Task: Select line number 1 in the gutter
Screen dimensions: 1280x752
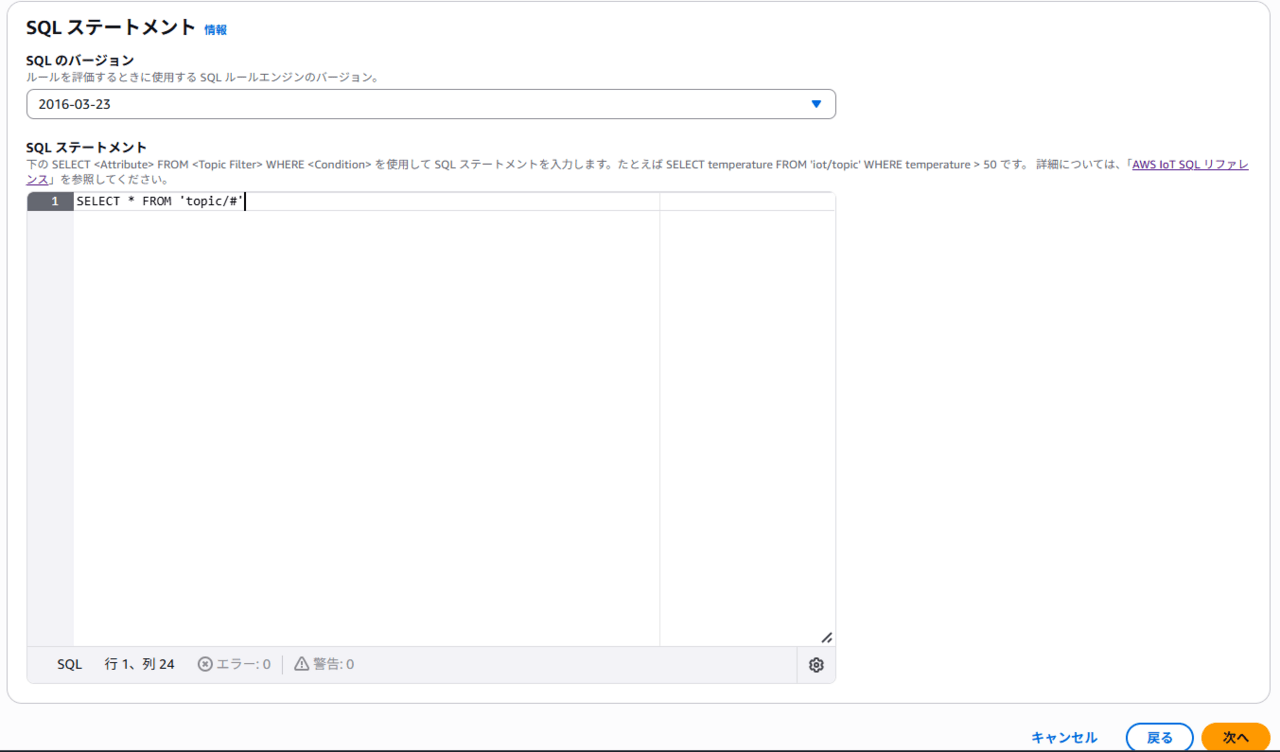Action: tap(50, 202)
